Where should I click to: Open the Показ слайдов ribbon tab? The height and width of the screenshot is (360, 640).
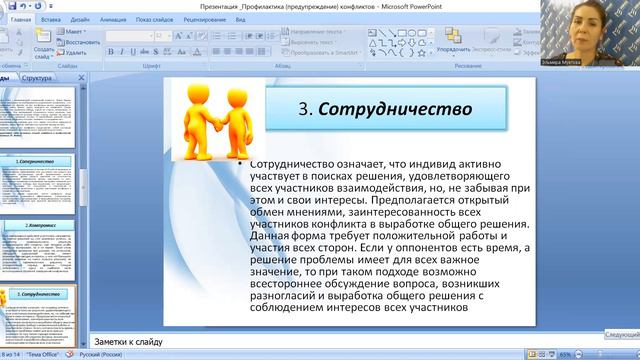pyautogui.click(x=154, y=19)
